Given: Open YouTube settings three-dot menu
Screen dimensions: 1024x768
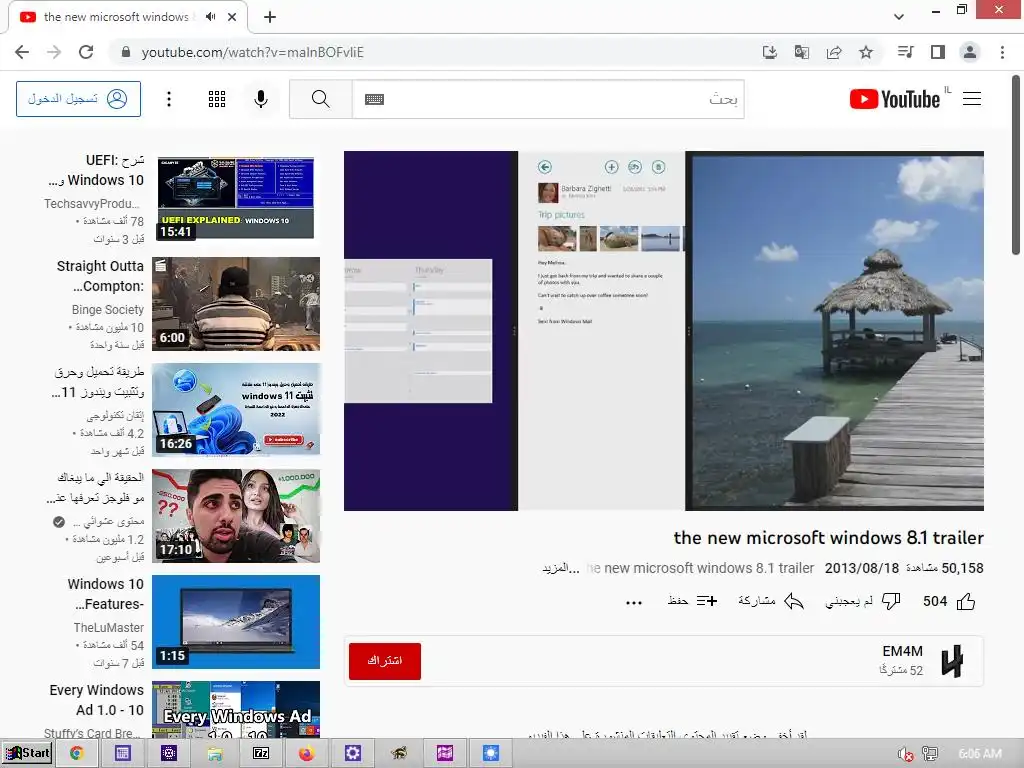Looking at the screenshot, I should [169, 99].
